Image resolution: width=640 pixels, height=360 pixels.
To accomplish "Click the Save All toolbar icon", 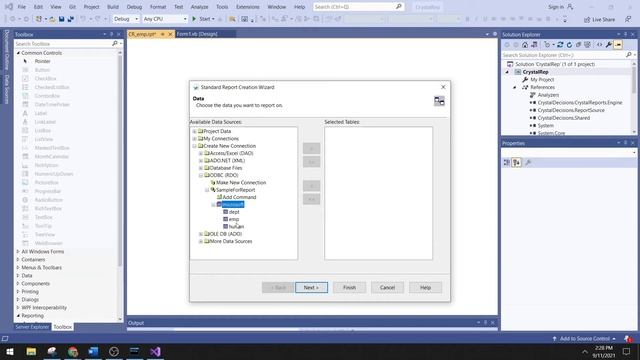I will (x=71, y=19).
